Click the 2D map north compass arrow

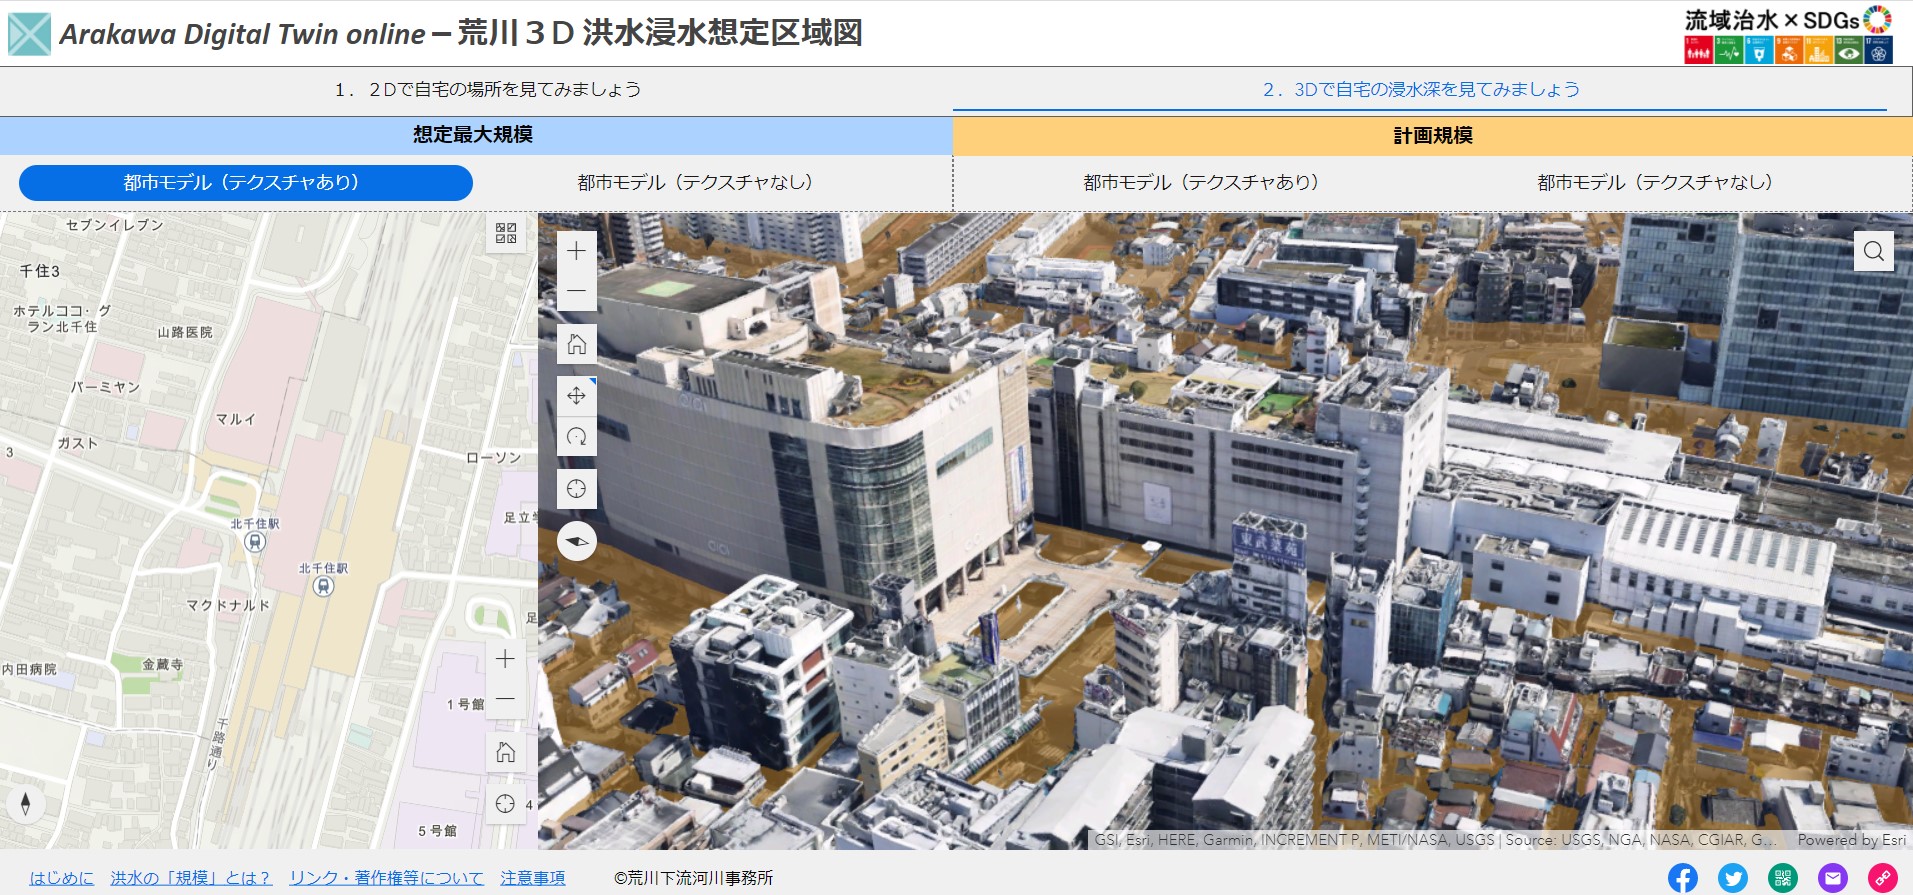[26, 803]
